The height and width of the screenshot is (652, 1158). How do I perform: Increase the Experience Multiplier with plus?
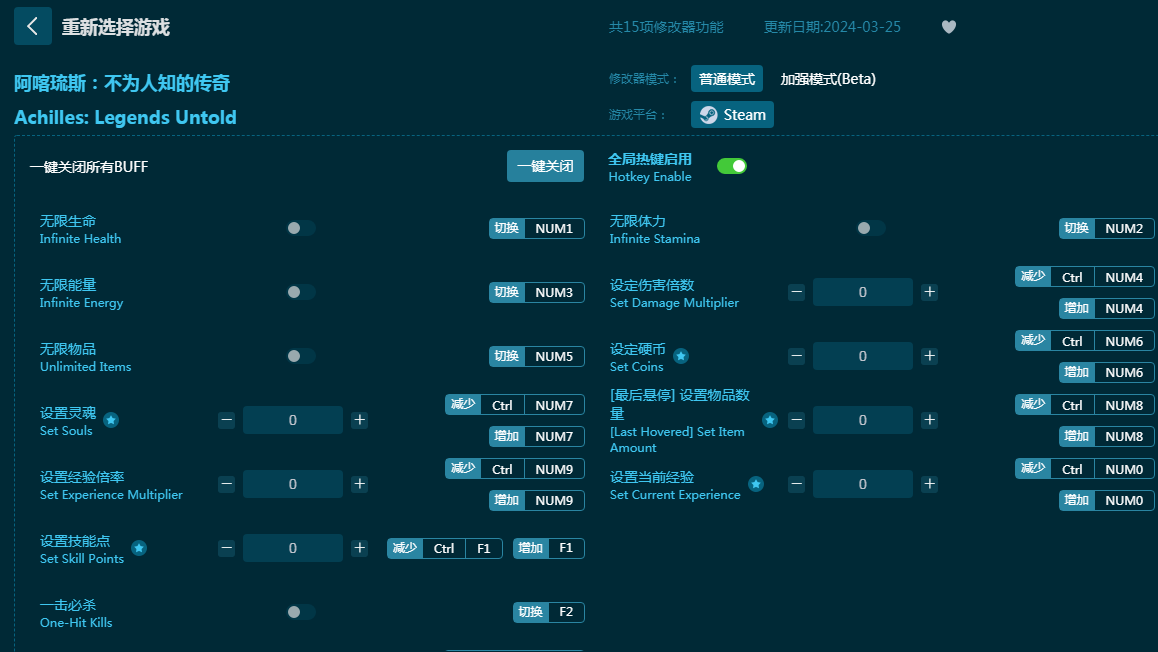tap(360, 484)
